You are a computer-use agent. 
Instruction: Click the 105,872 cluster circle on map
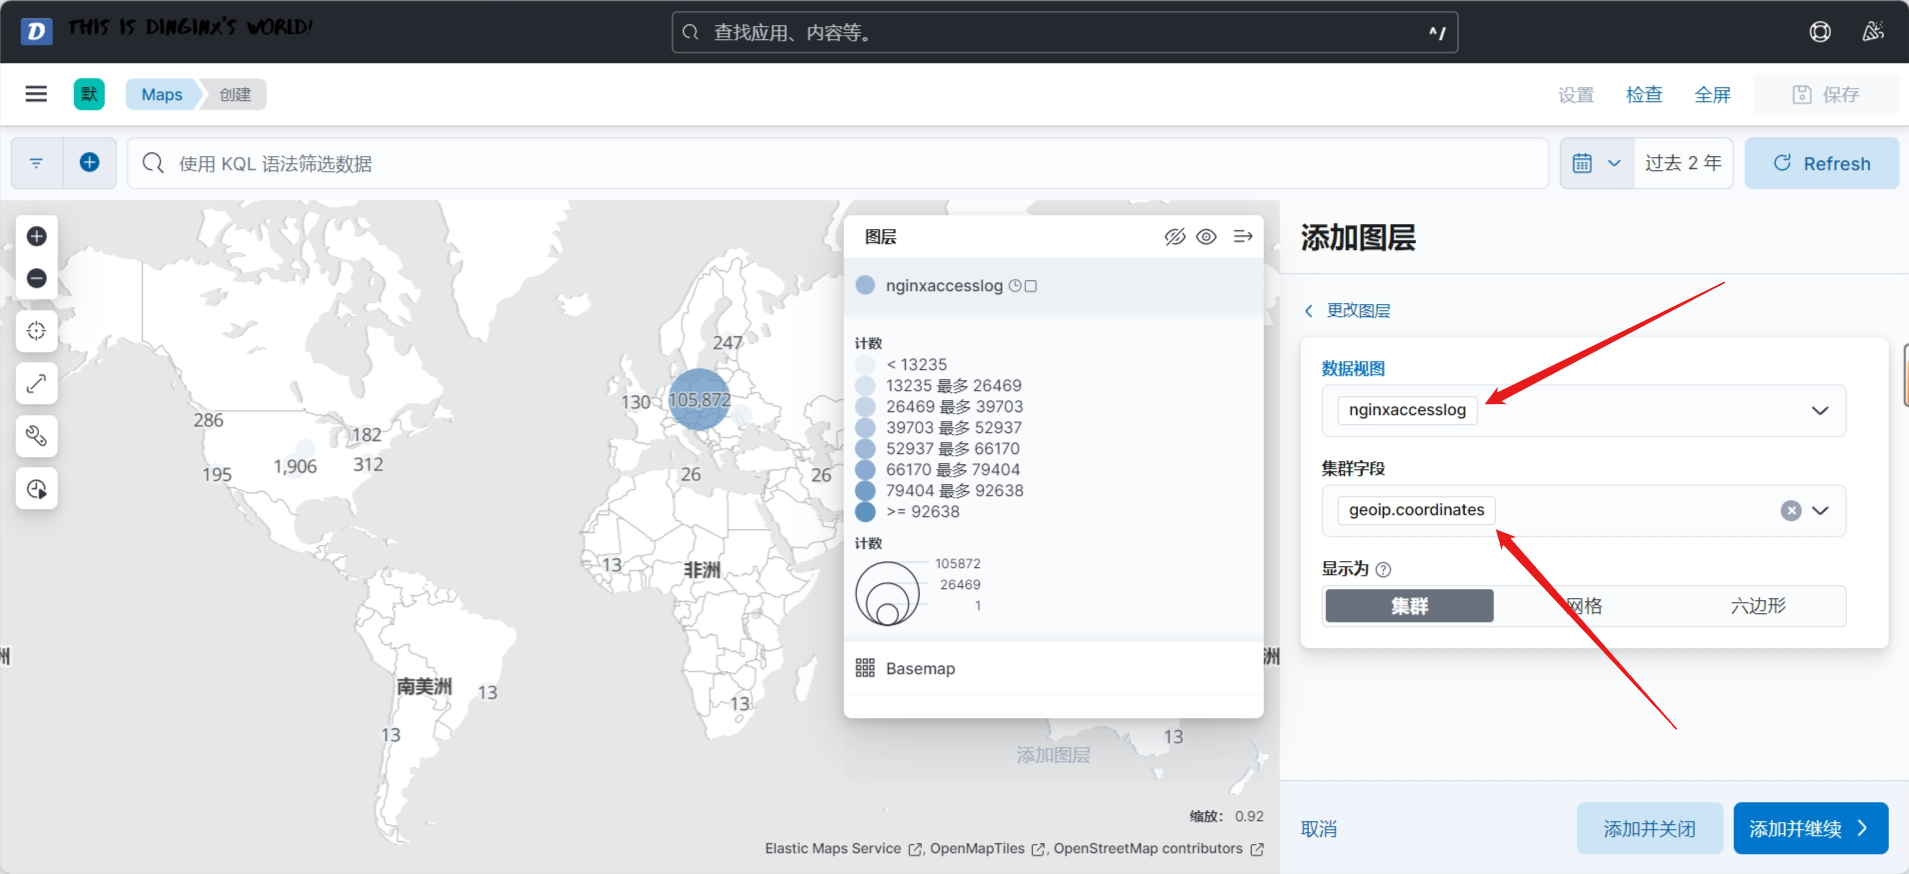[x=699, y=399]
